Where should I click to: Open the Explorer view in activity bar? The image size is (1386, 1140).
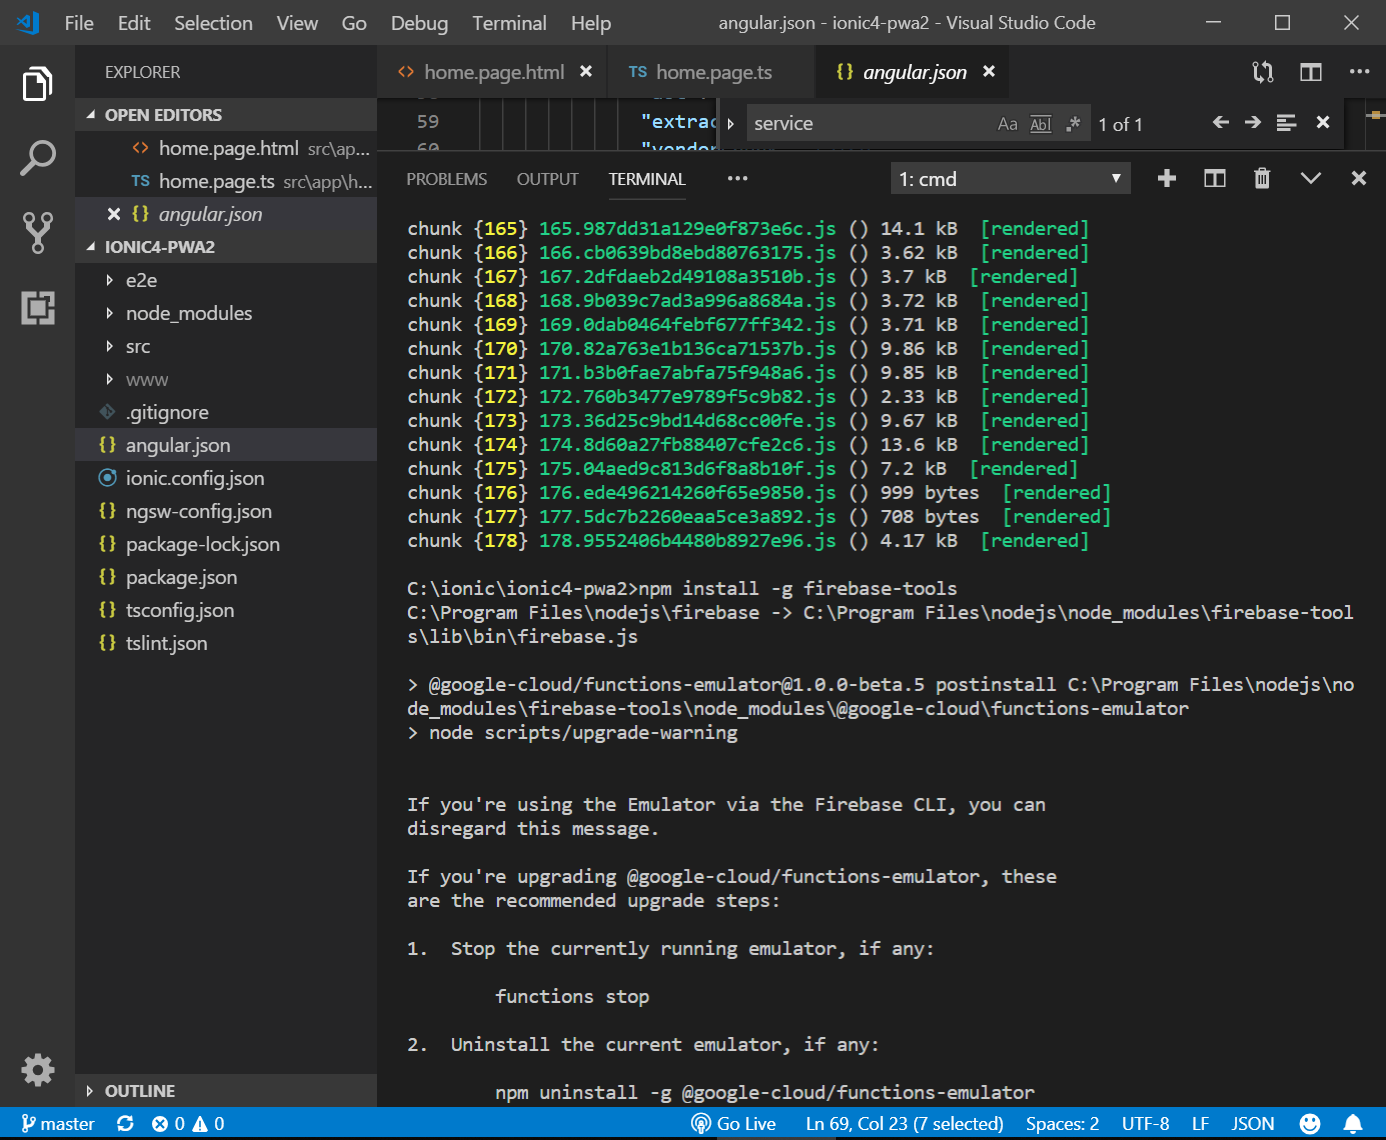(x=37, y=84)
